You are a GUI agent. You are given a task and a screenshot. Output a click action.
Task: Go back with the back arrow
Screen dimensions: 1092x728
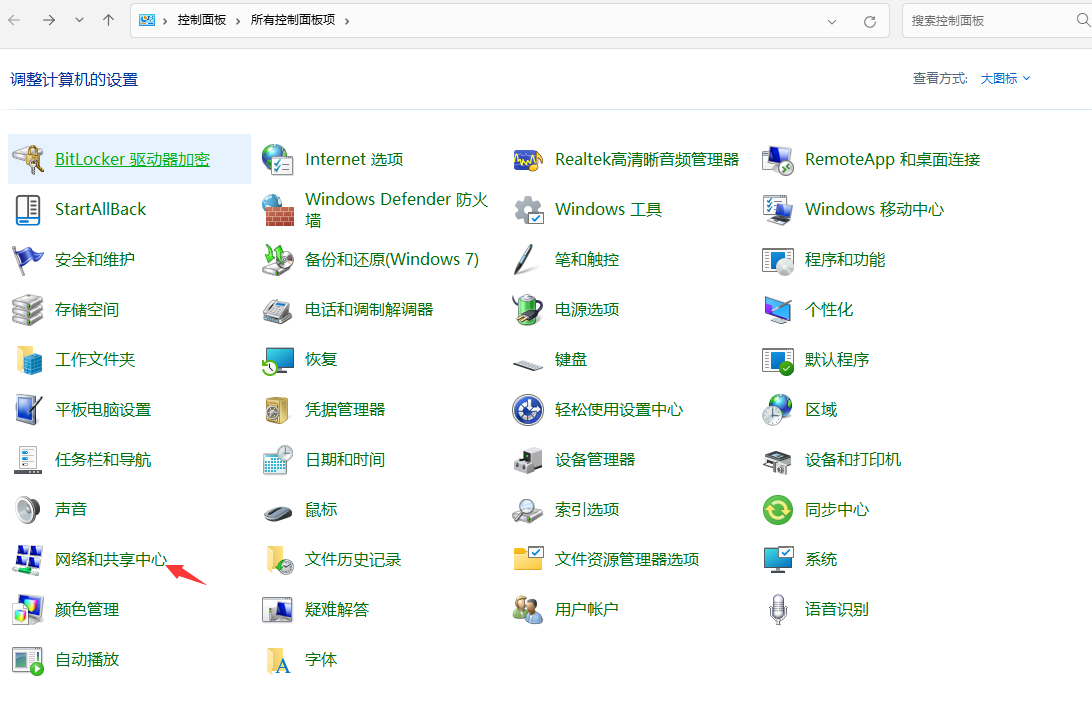point(14,20)
